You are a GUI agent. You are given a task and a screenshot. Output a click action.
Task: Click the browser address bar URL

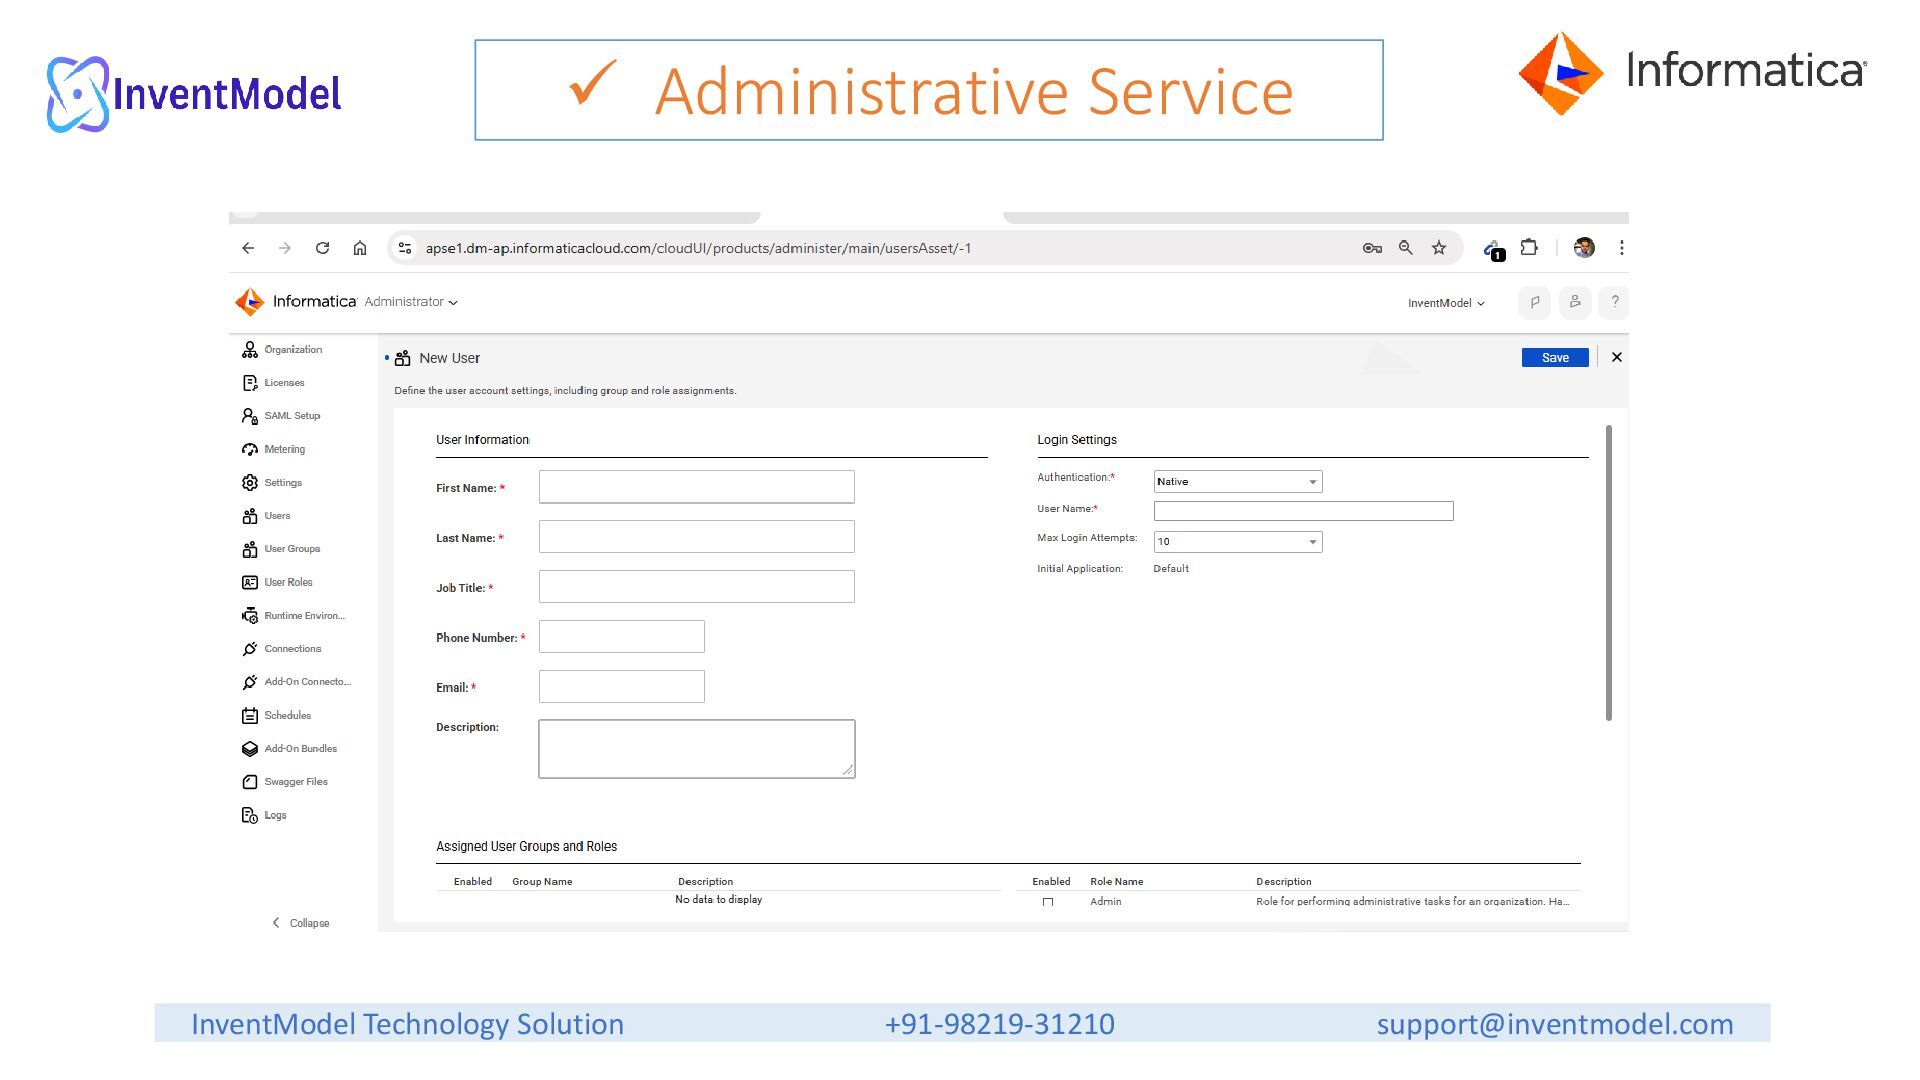(x=698, y=248)
